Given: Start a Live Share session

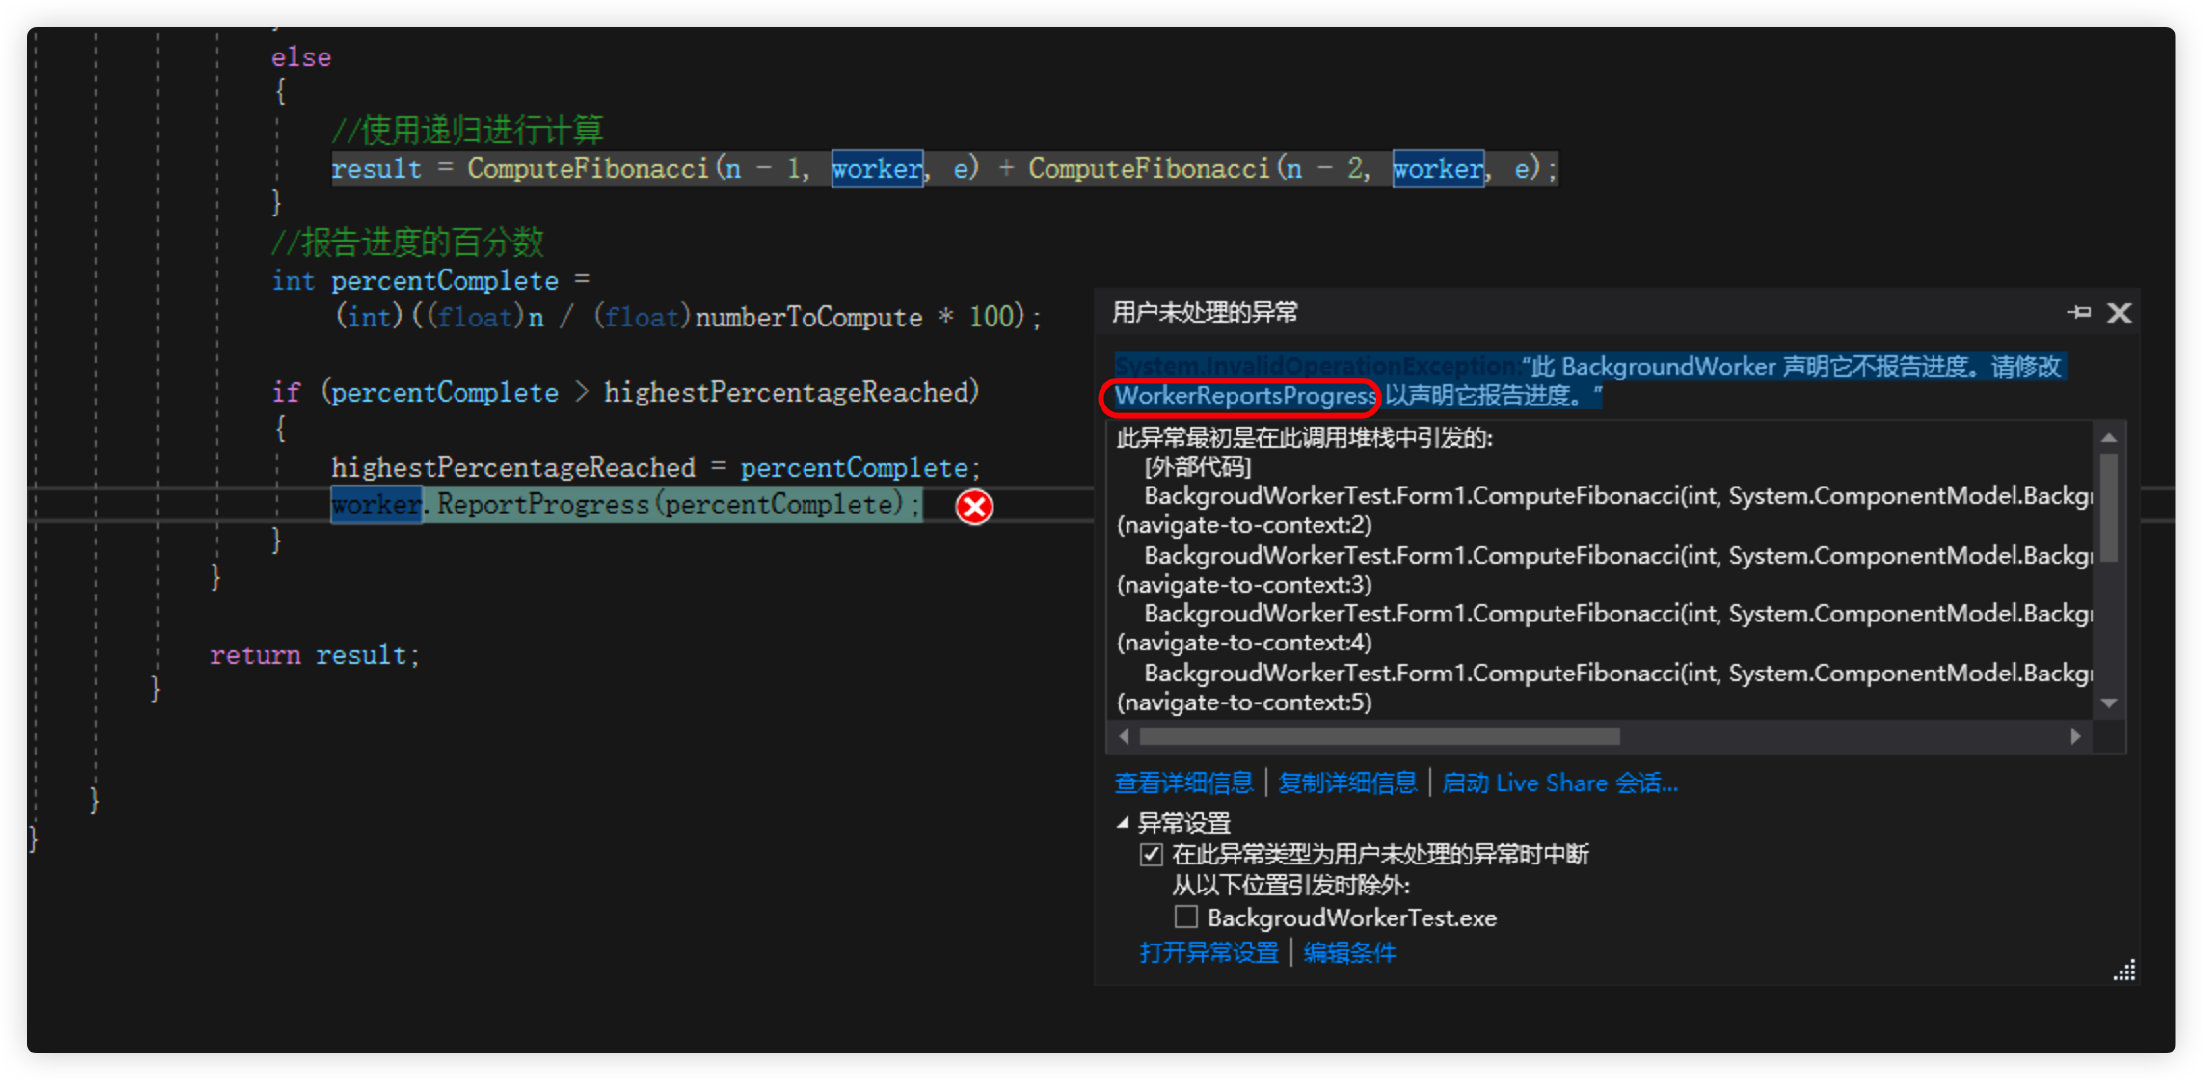Looking at the screenshot, I should (x=1561, y=782).
